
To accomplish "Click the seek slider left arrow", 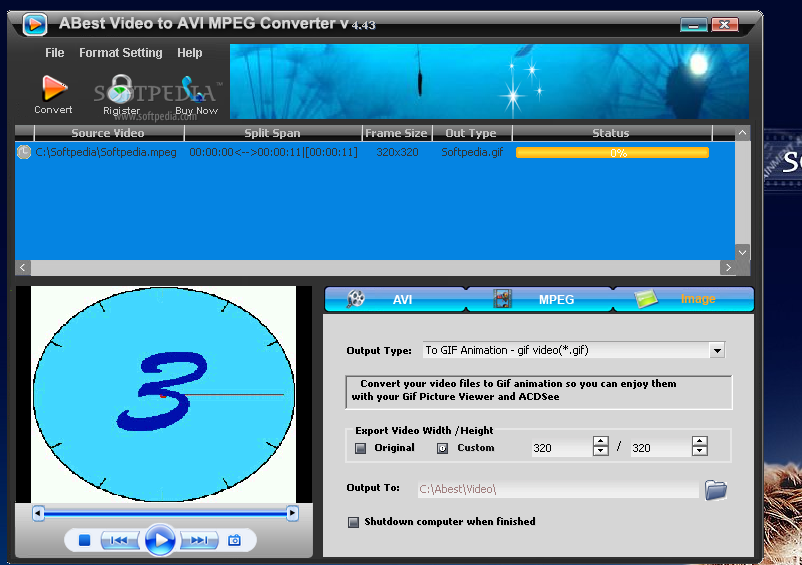I will [38, 513].
